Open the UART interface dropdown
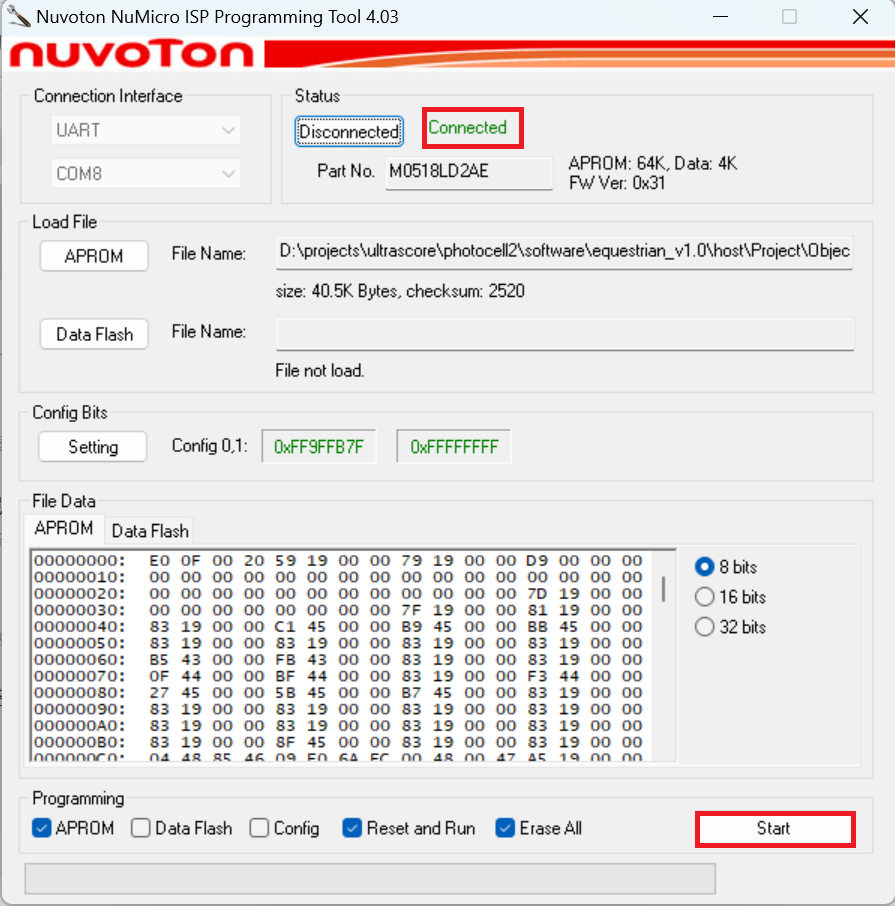Image resolution: width=895 pixels, height=906 pixels. pyautogui.click(x=146, y=130)
